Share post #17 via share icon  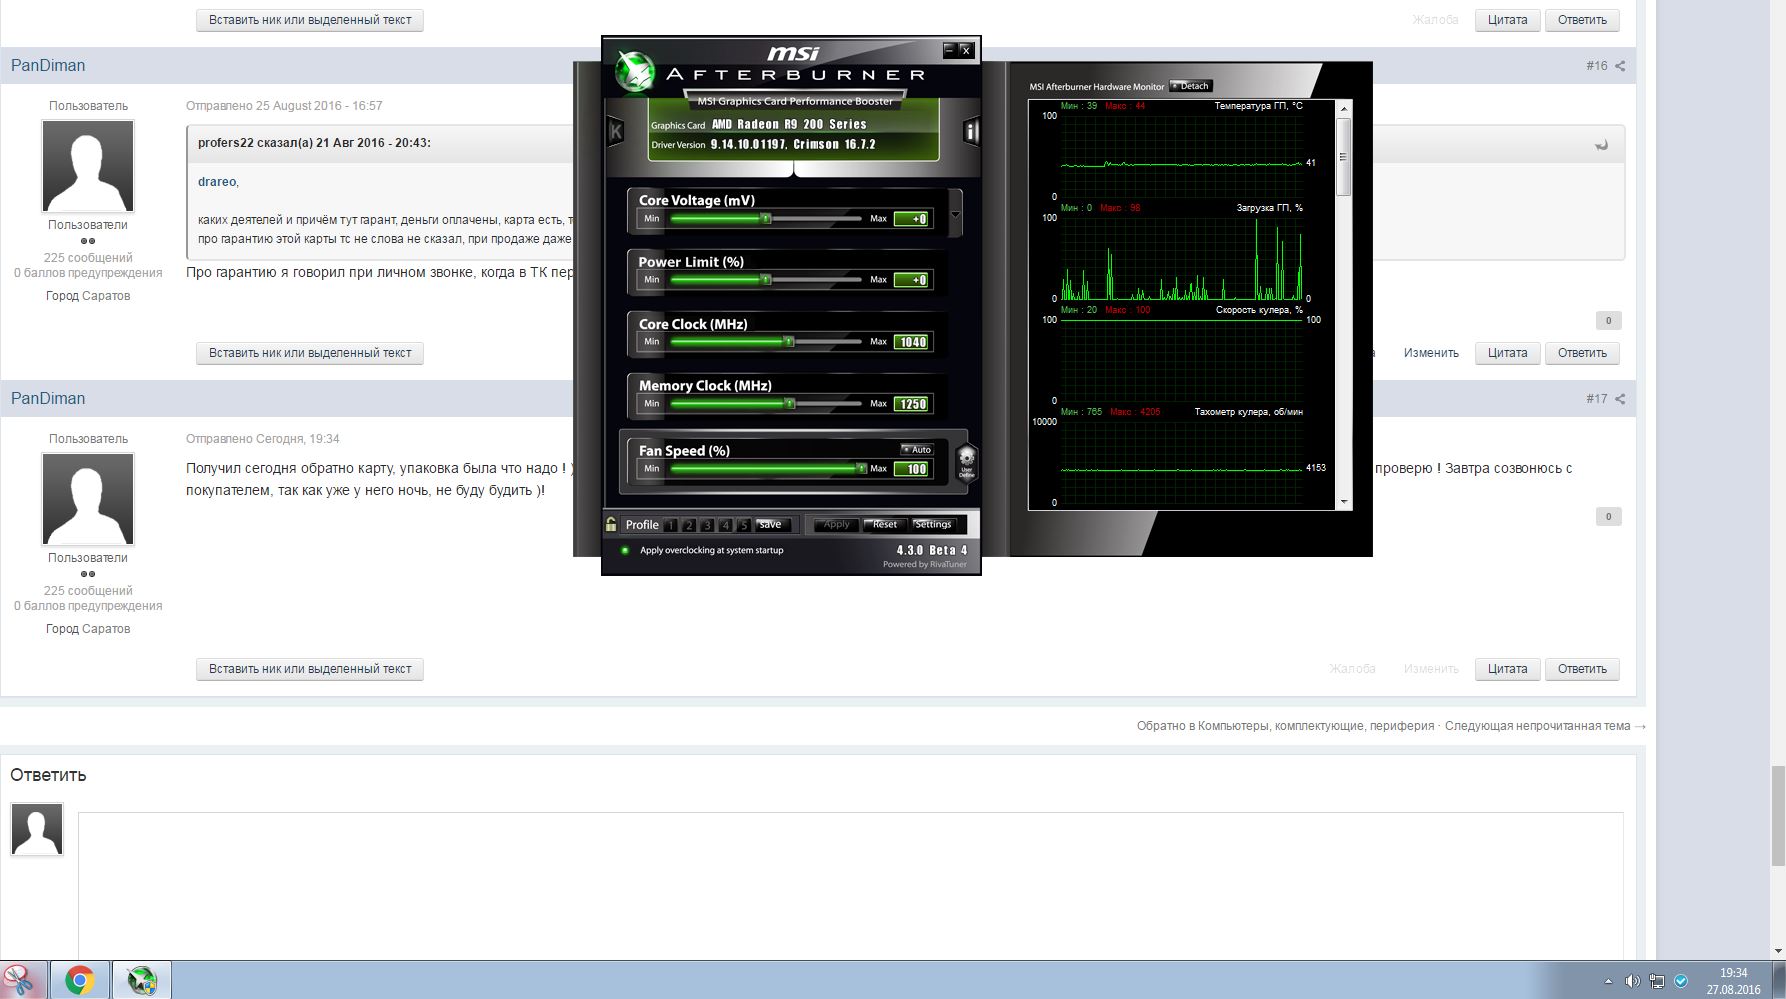[1620, 399]
